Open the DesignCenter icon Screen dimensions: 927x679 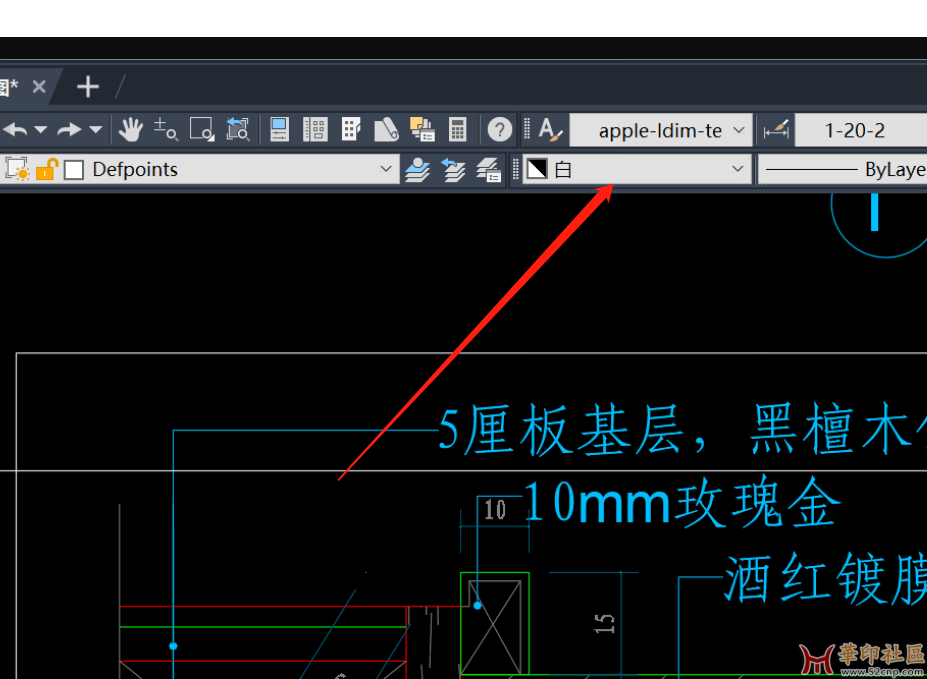tap(316, 129)
